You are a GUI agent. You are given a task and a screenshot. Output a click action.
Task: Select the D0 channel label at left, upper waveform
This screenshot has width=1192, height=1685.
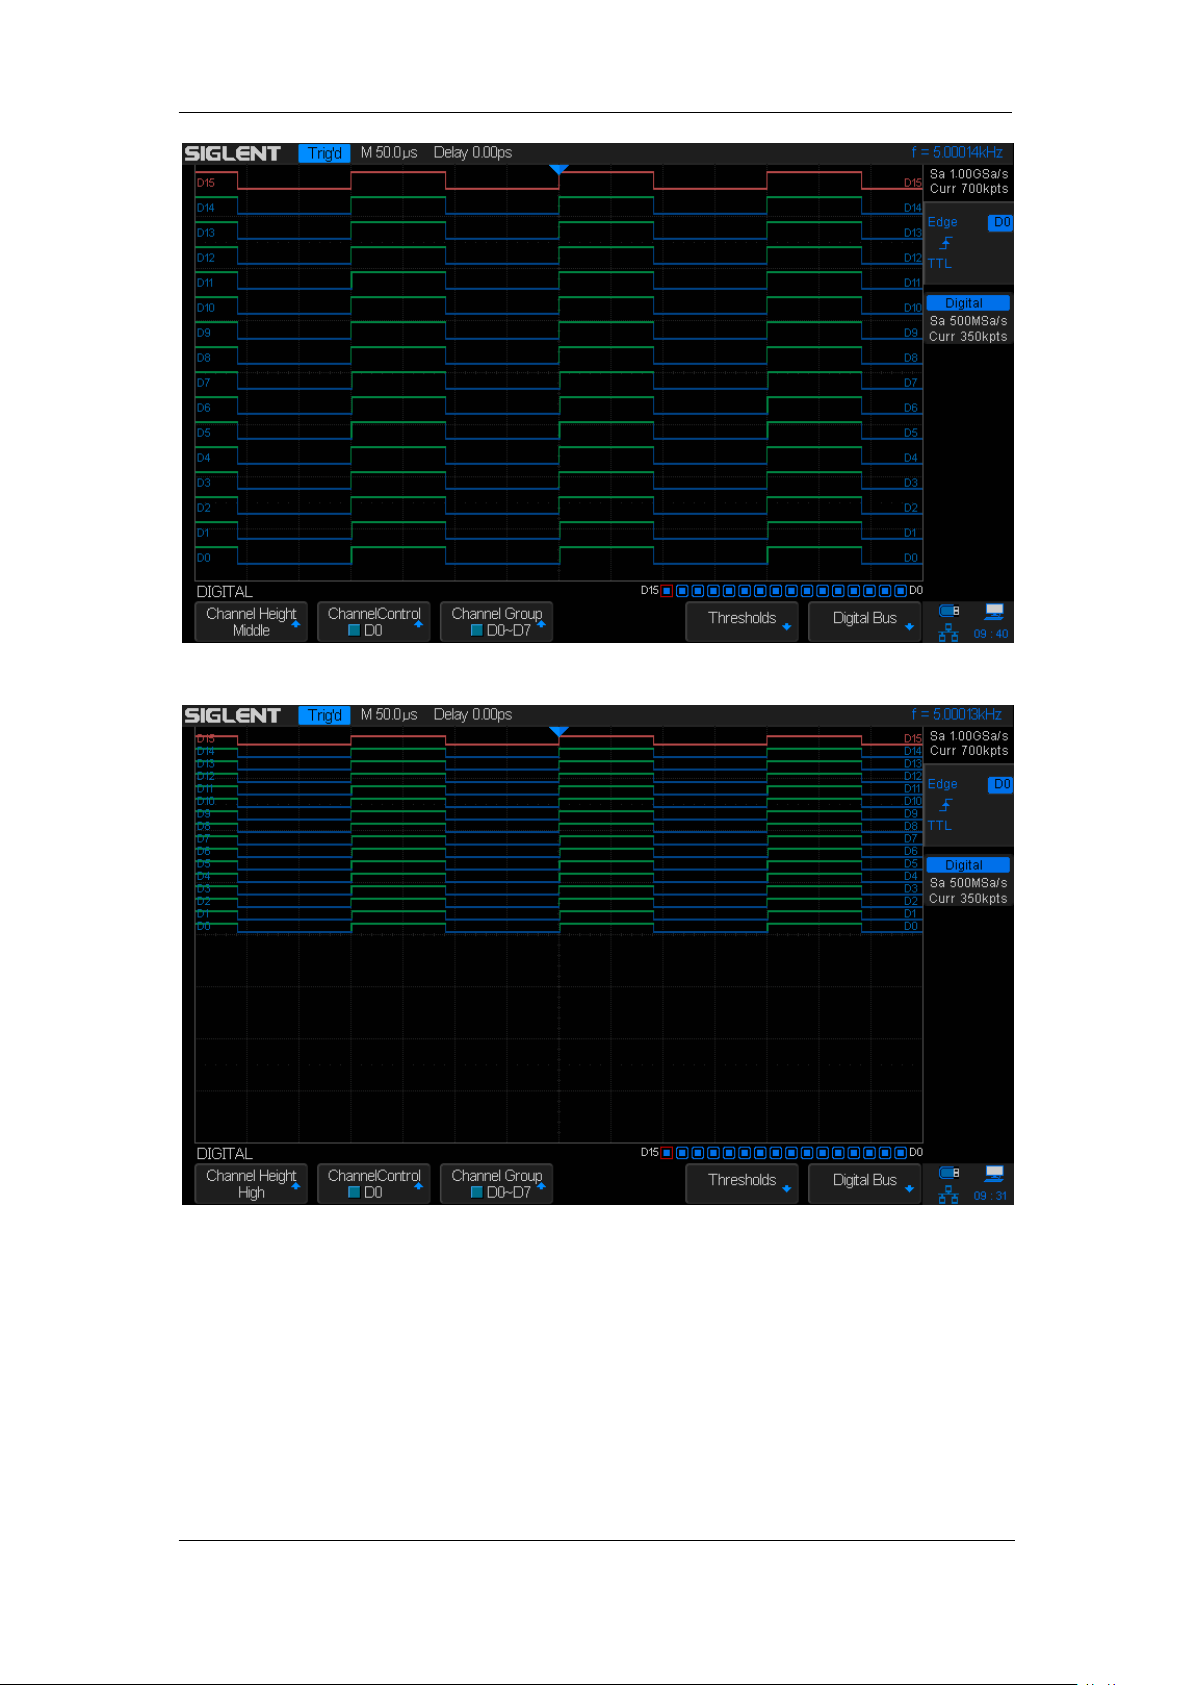click(203, 558)
